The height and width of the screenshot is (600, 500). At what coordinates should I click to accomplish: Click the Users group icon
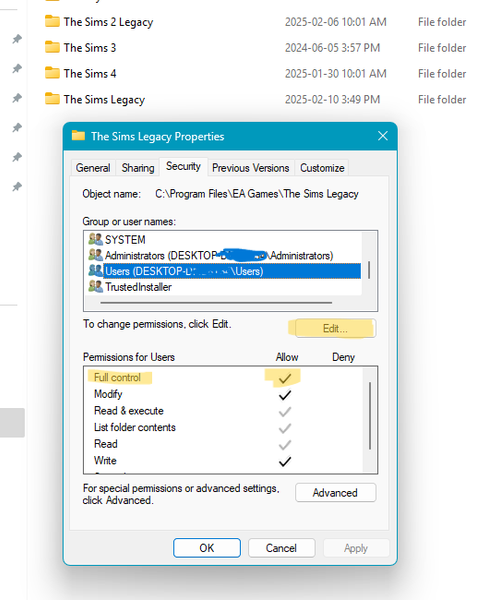pos(96,271)
